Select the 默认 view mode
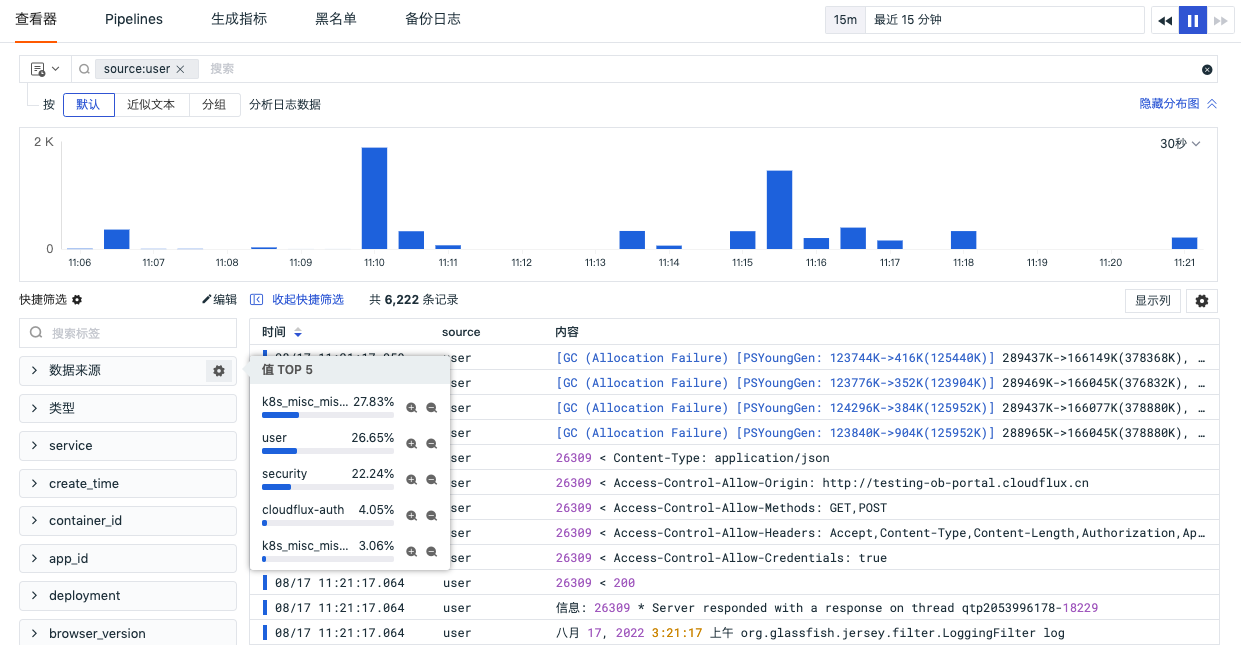 89,105
